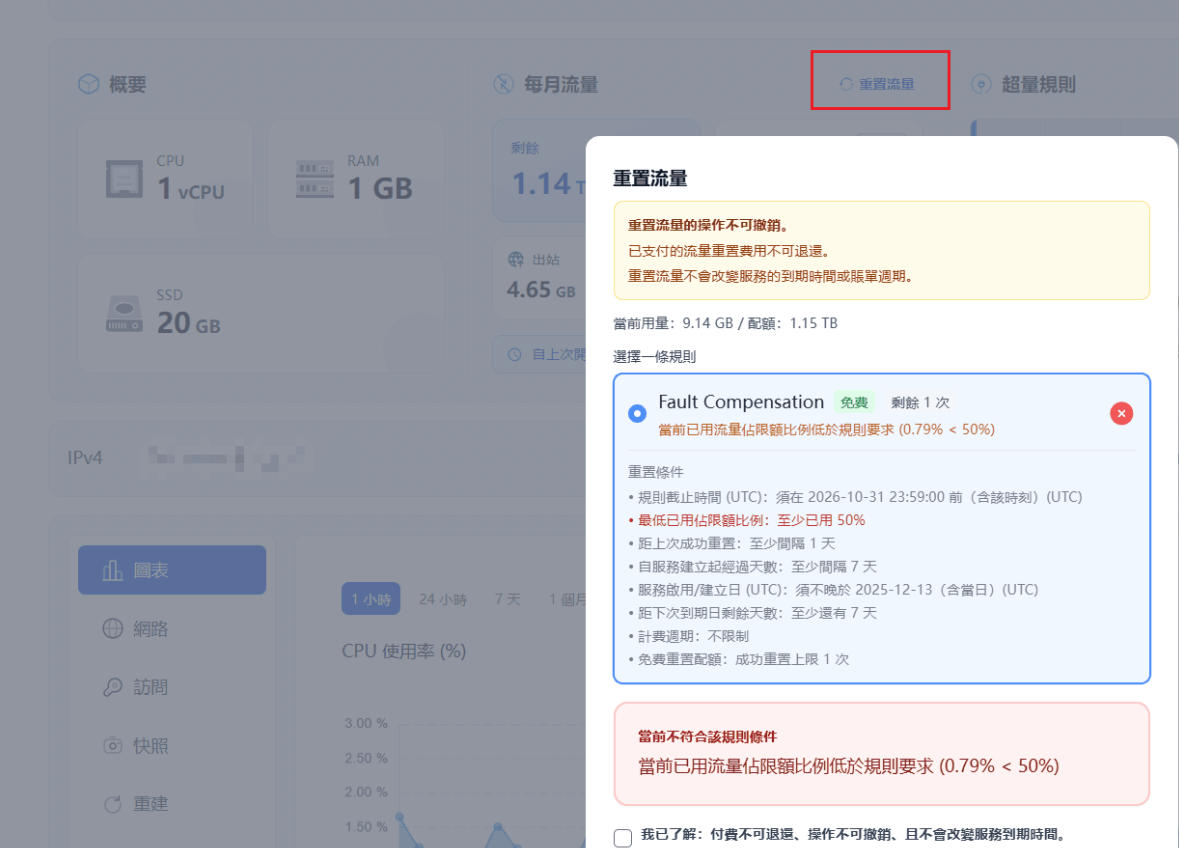Click the RAM memory icon
Image resolution: width=1179 pixels, height=848 pixels.
(x=315, y=179)
